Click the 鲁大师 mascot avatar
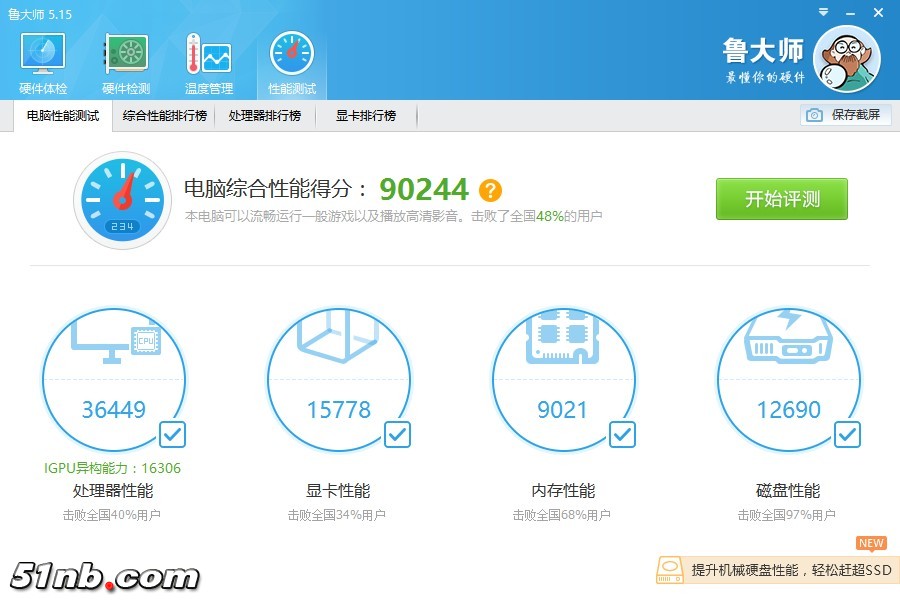Viewport: 900px width, 600px height. pyautogui.click(x=846, y=59)
